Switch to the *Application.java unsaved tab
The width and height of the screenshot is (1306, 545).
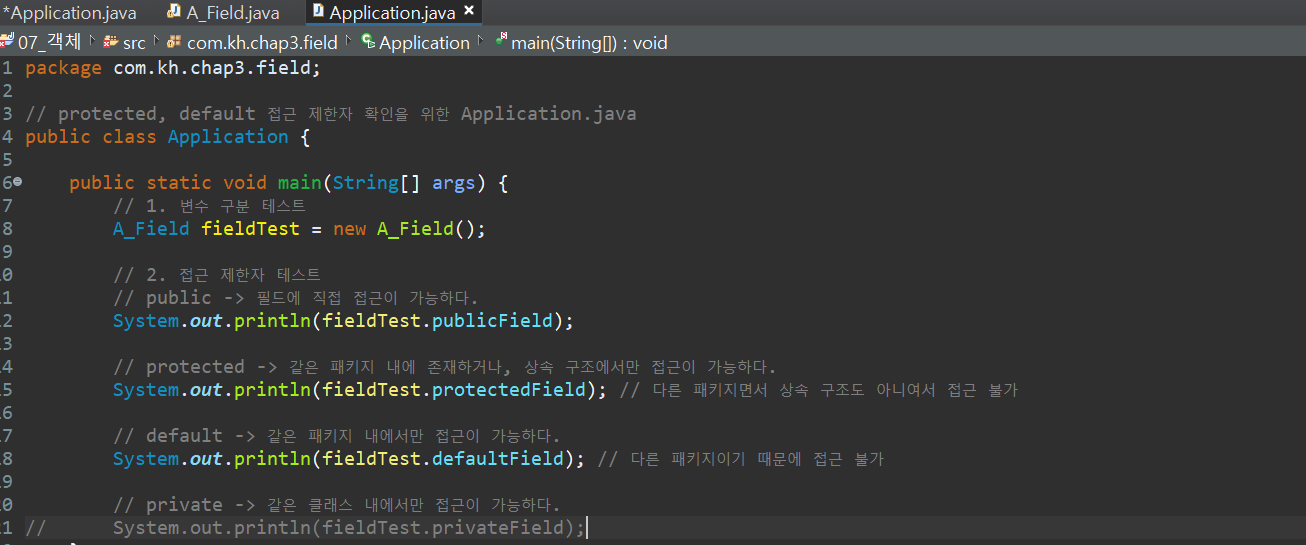click(68, 13)
